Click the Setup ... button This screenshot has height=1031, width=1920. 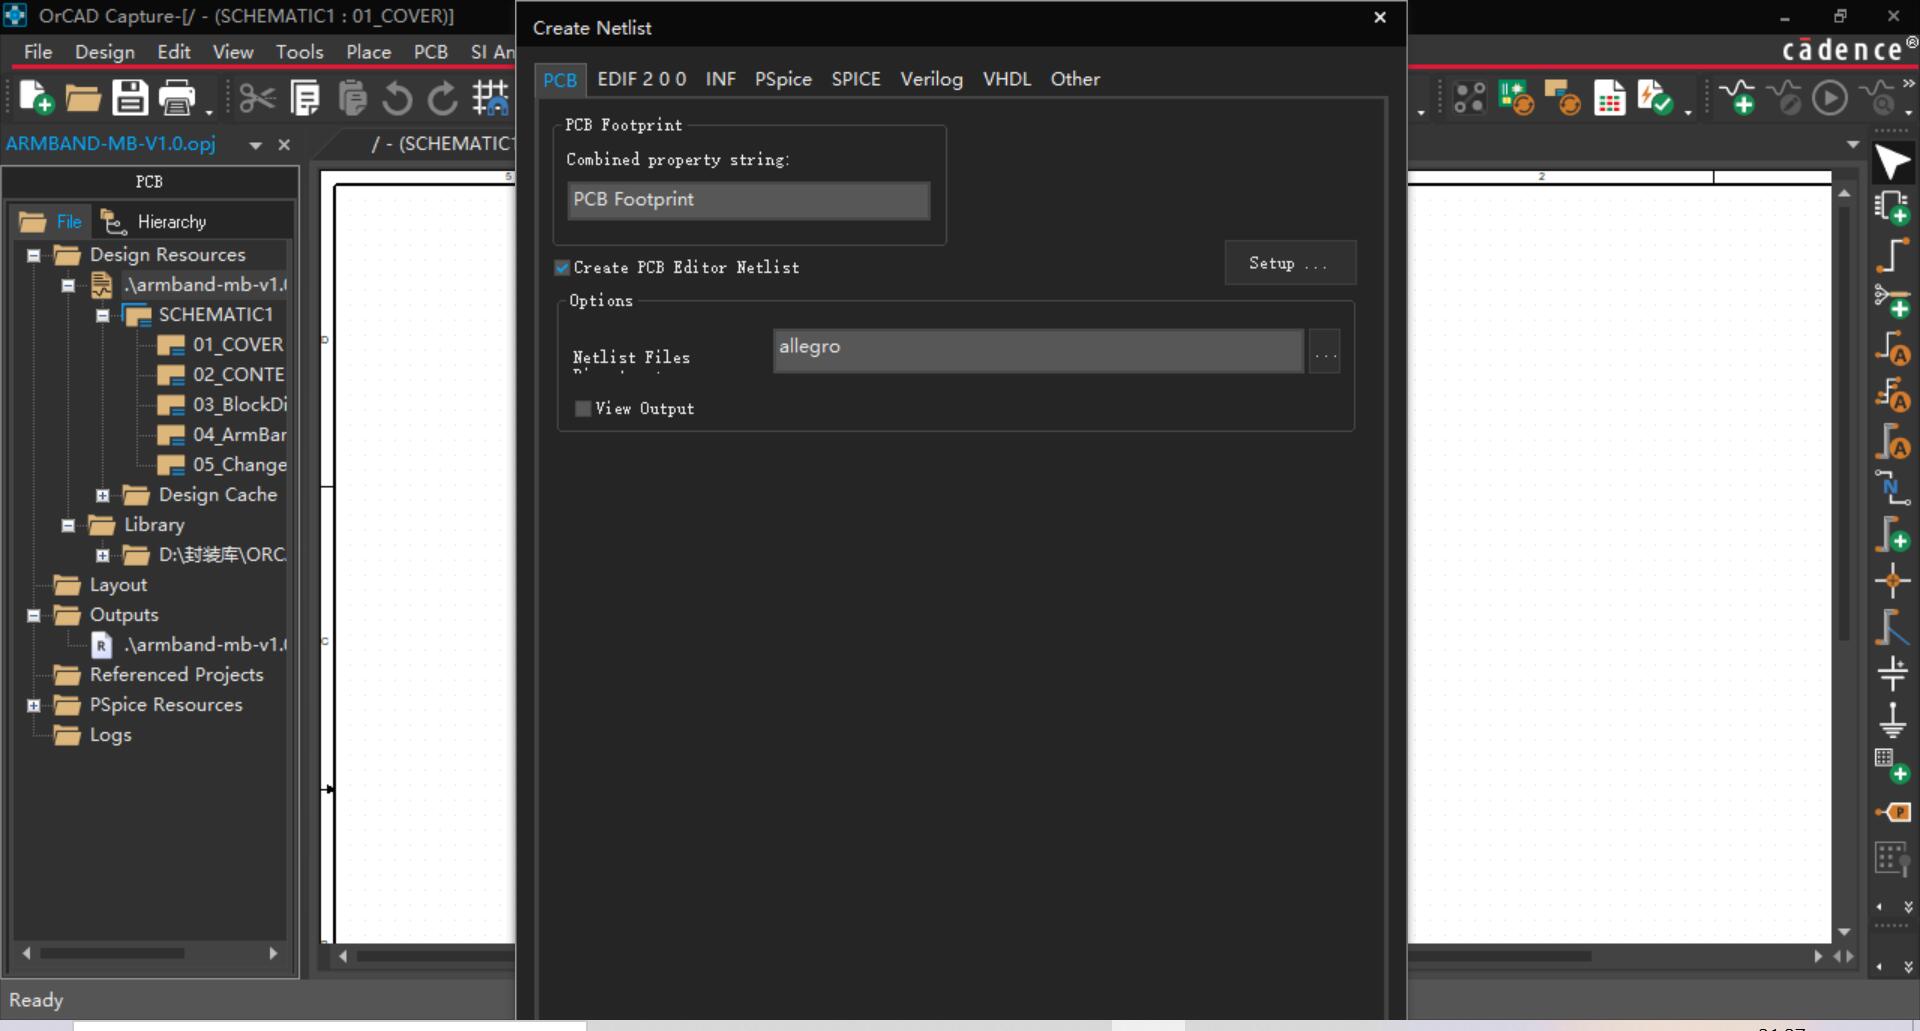click(1290, 263)
